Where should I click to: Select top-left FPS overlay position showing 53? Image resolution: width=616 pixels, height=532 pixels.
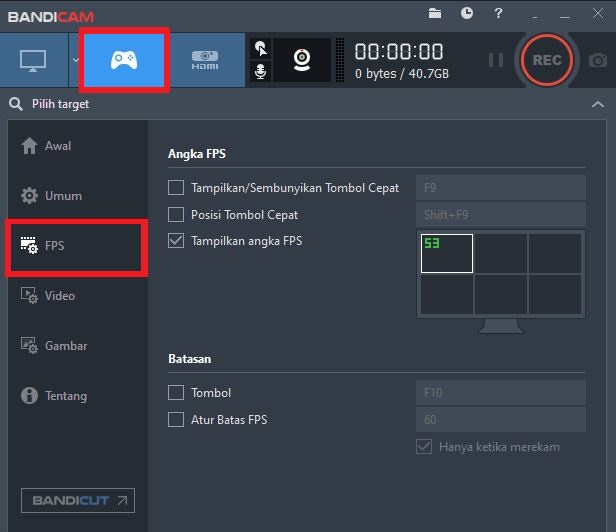click(x=447, y=253)
